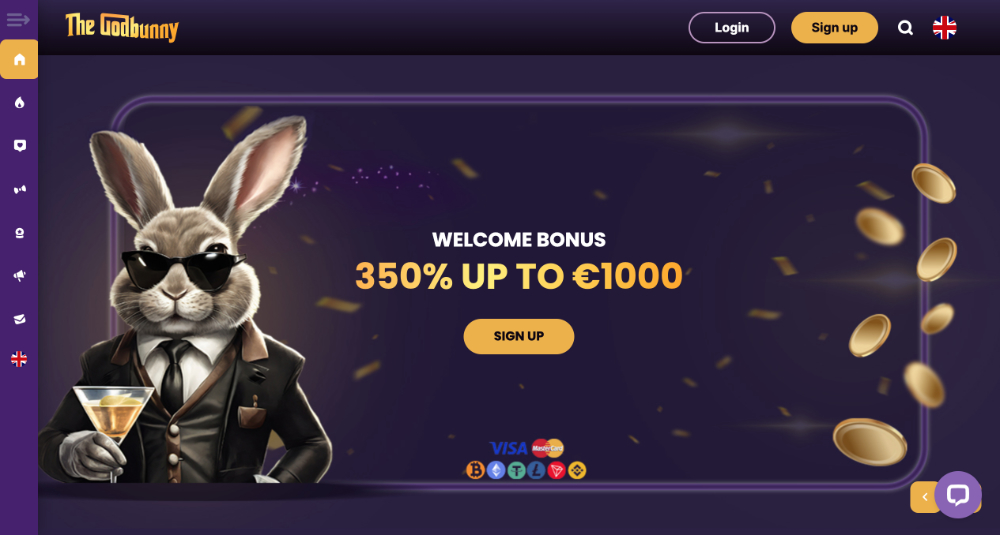Expand the sidebar menu with the arrow icon
Screen dimensions: 1000x535
[x=18, y=20]
